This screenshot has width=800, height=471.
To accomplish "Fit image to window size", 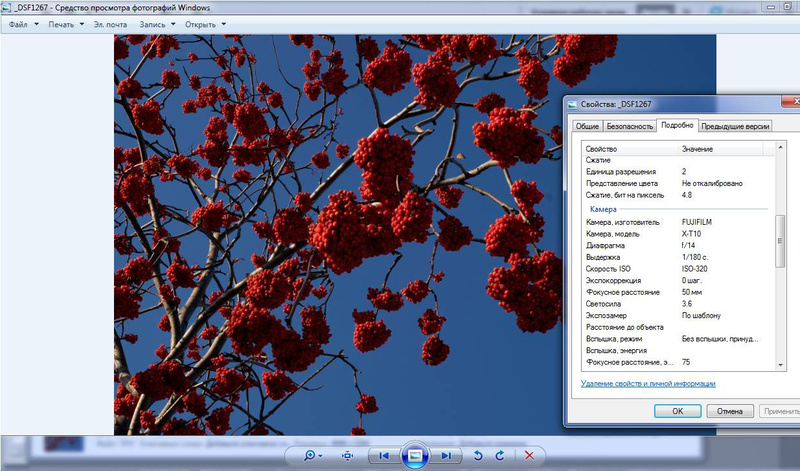I will [x=347, y=456].
